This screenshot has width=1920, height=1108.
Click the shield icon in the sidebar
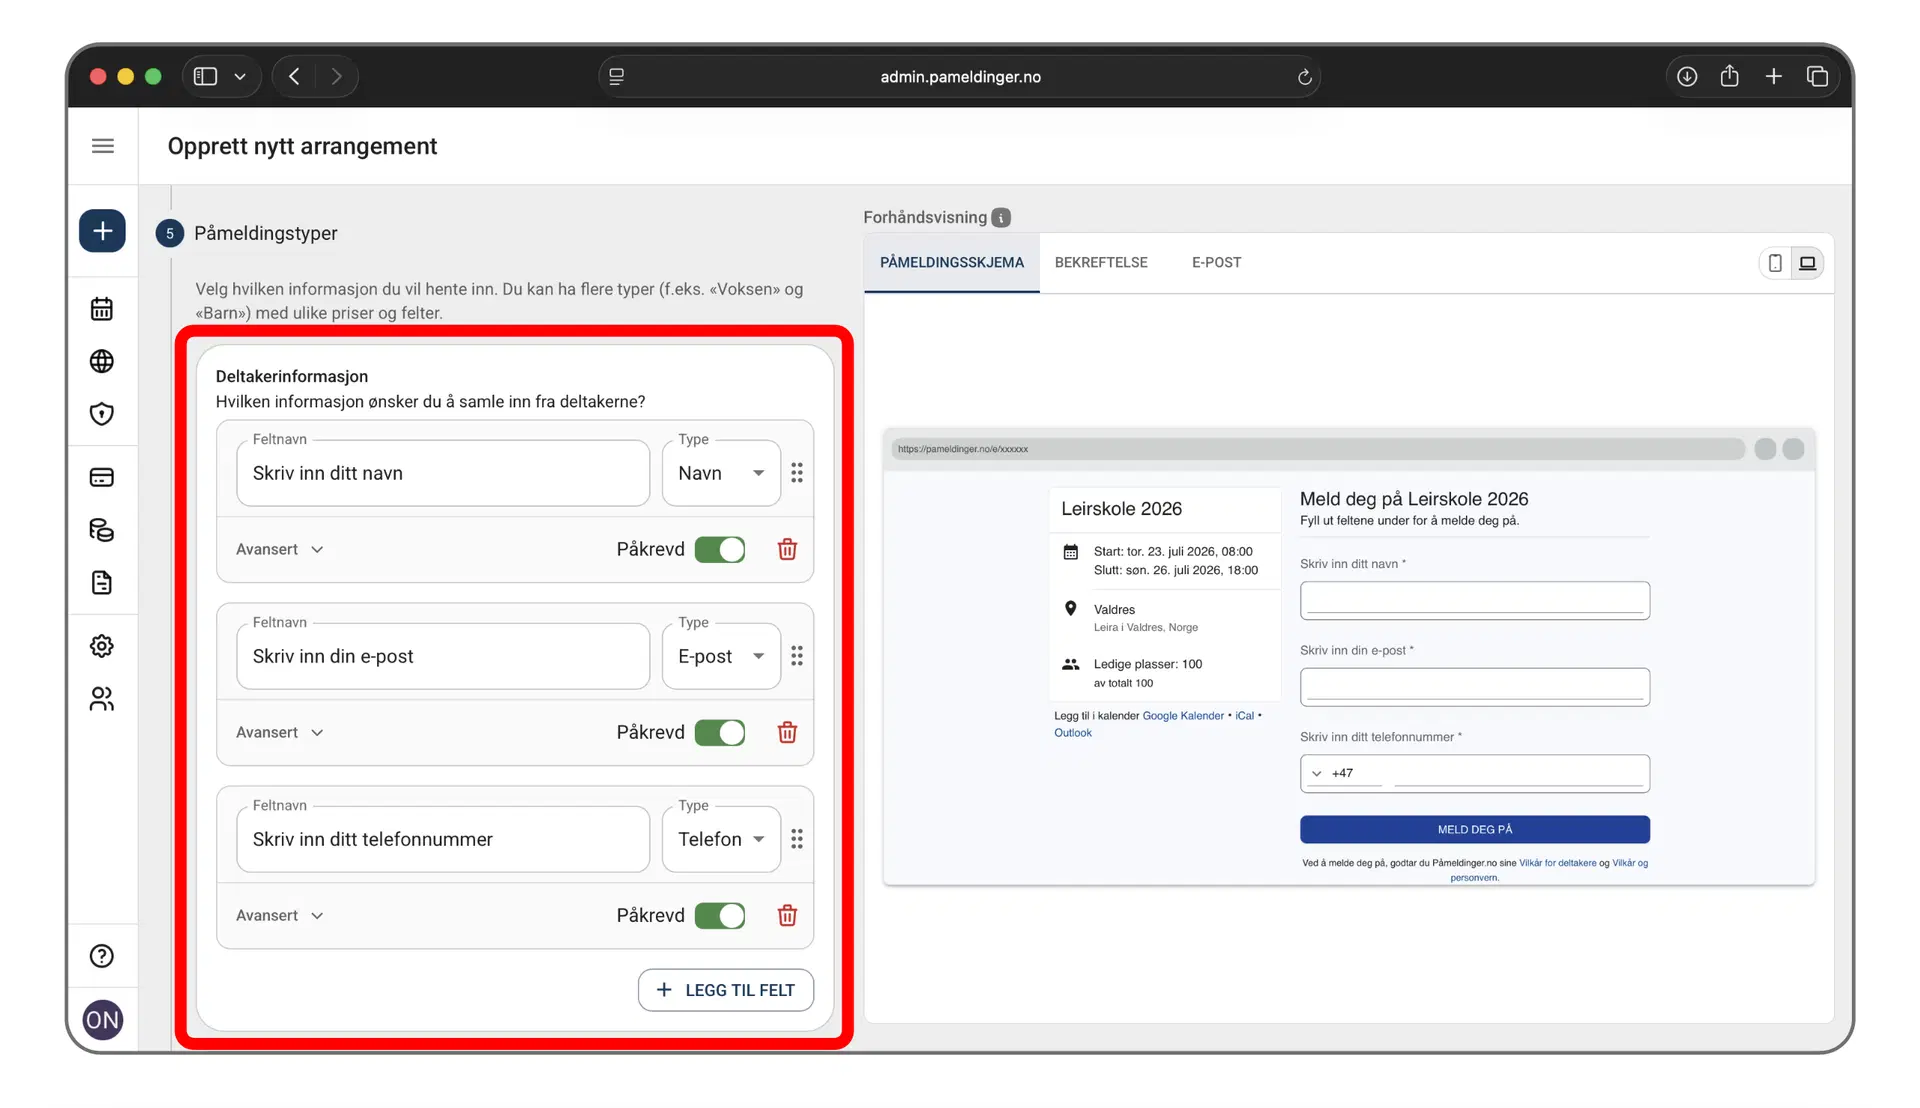click(x=102, y=414)
